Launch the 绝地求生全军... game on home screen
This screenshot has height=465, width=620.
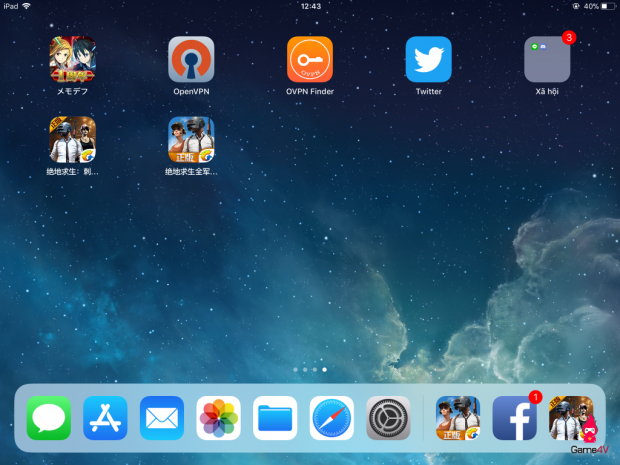(191, 140)
